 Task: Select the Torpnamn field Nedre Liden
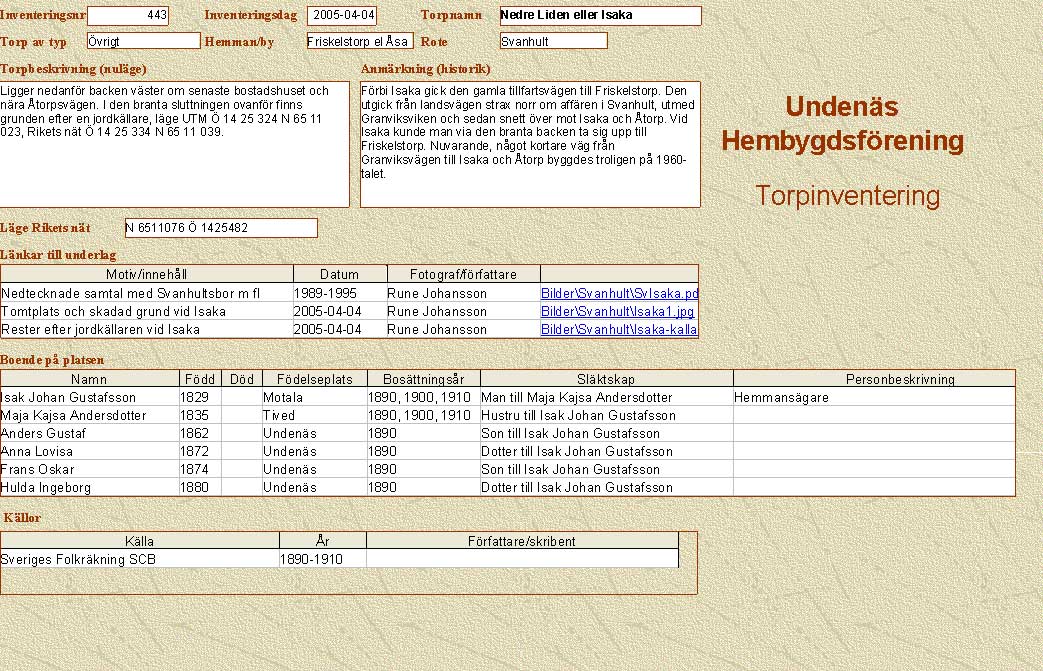599,16
